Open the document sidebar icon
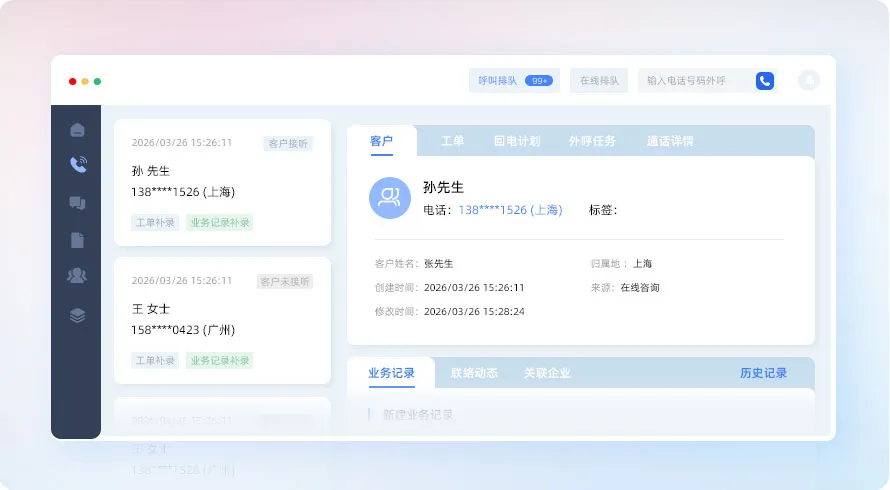Viewport: 890px width, 490px height. (x=77, y=240)
